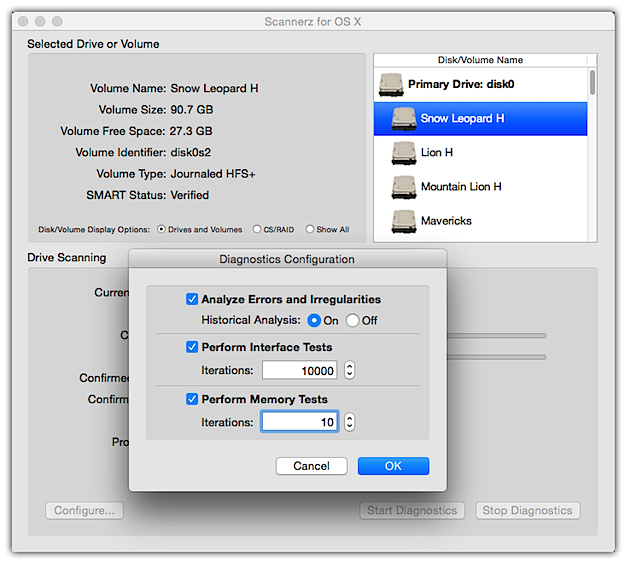Select the Mountain Lion H volume name
This screenshot has height=563, width=625.
coord(461,187)
